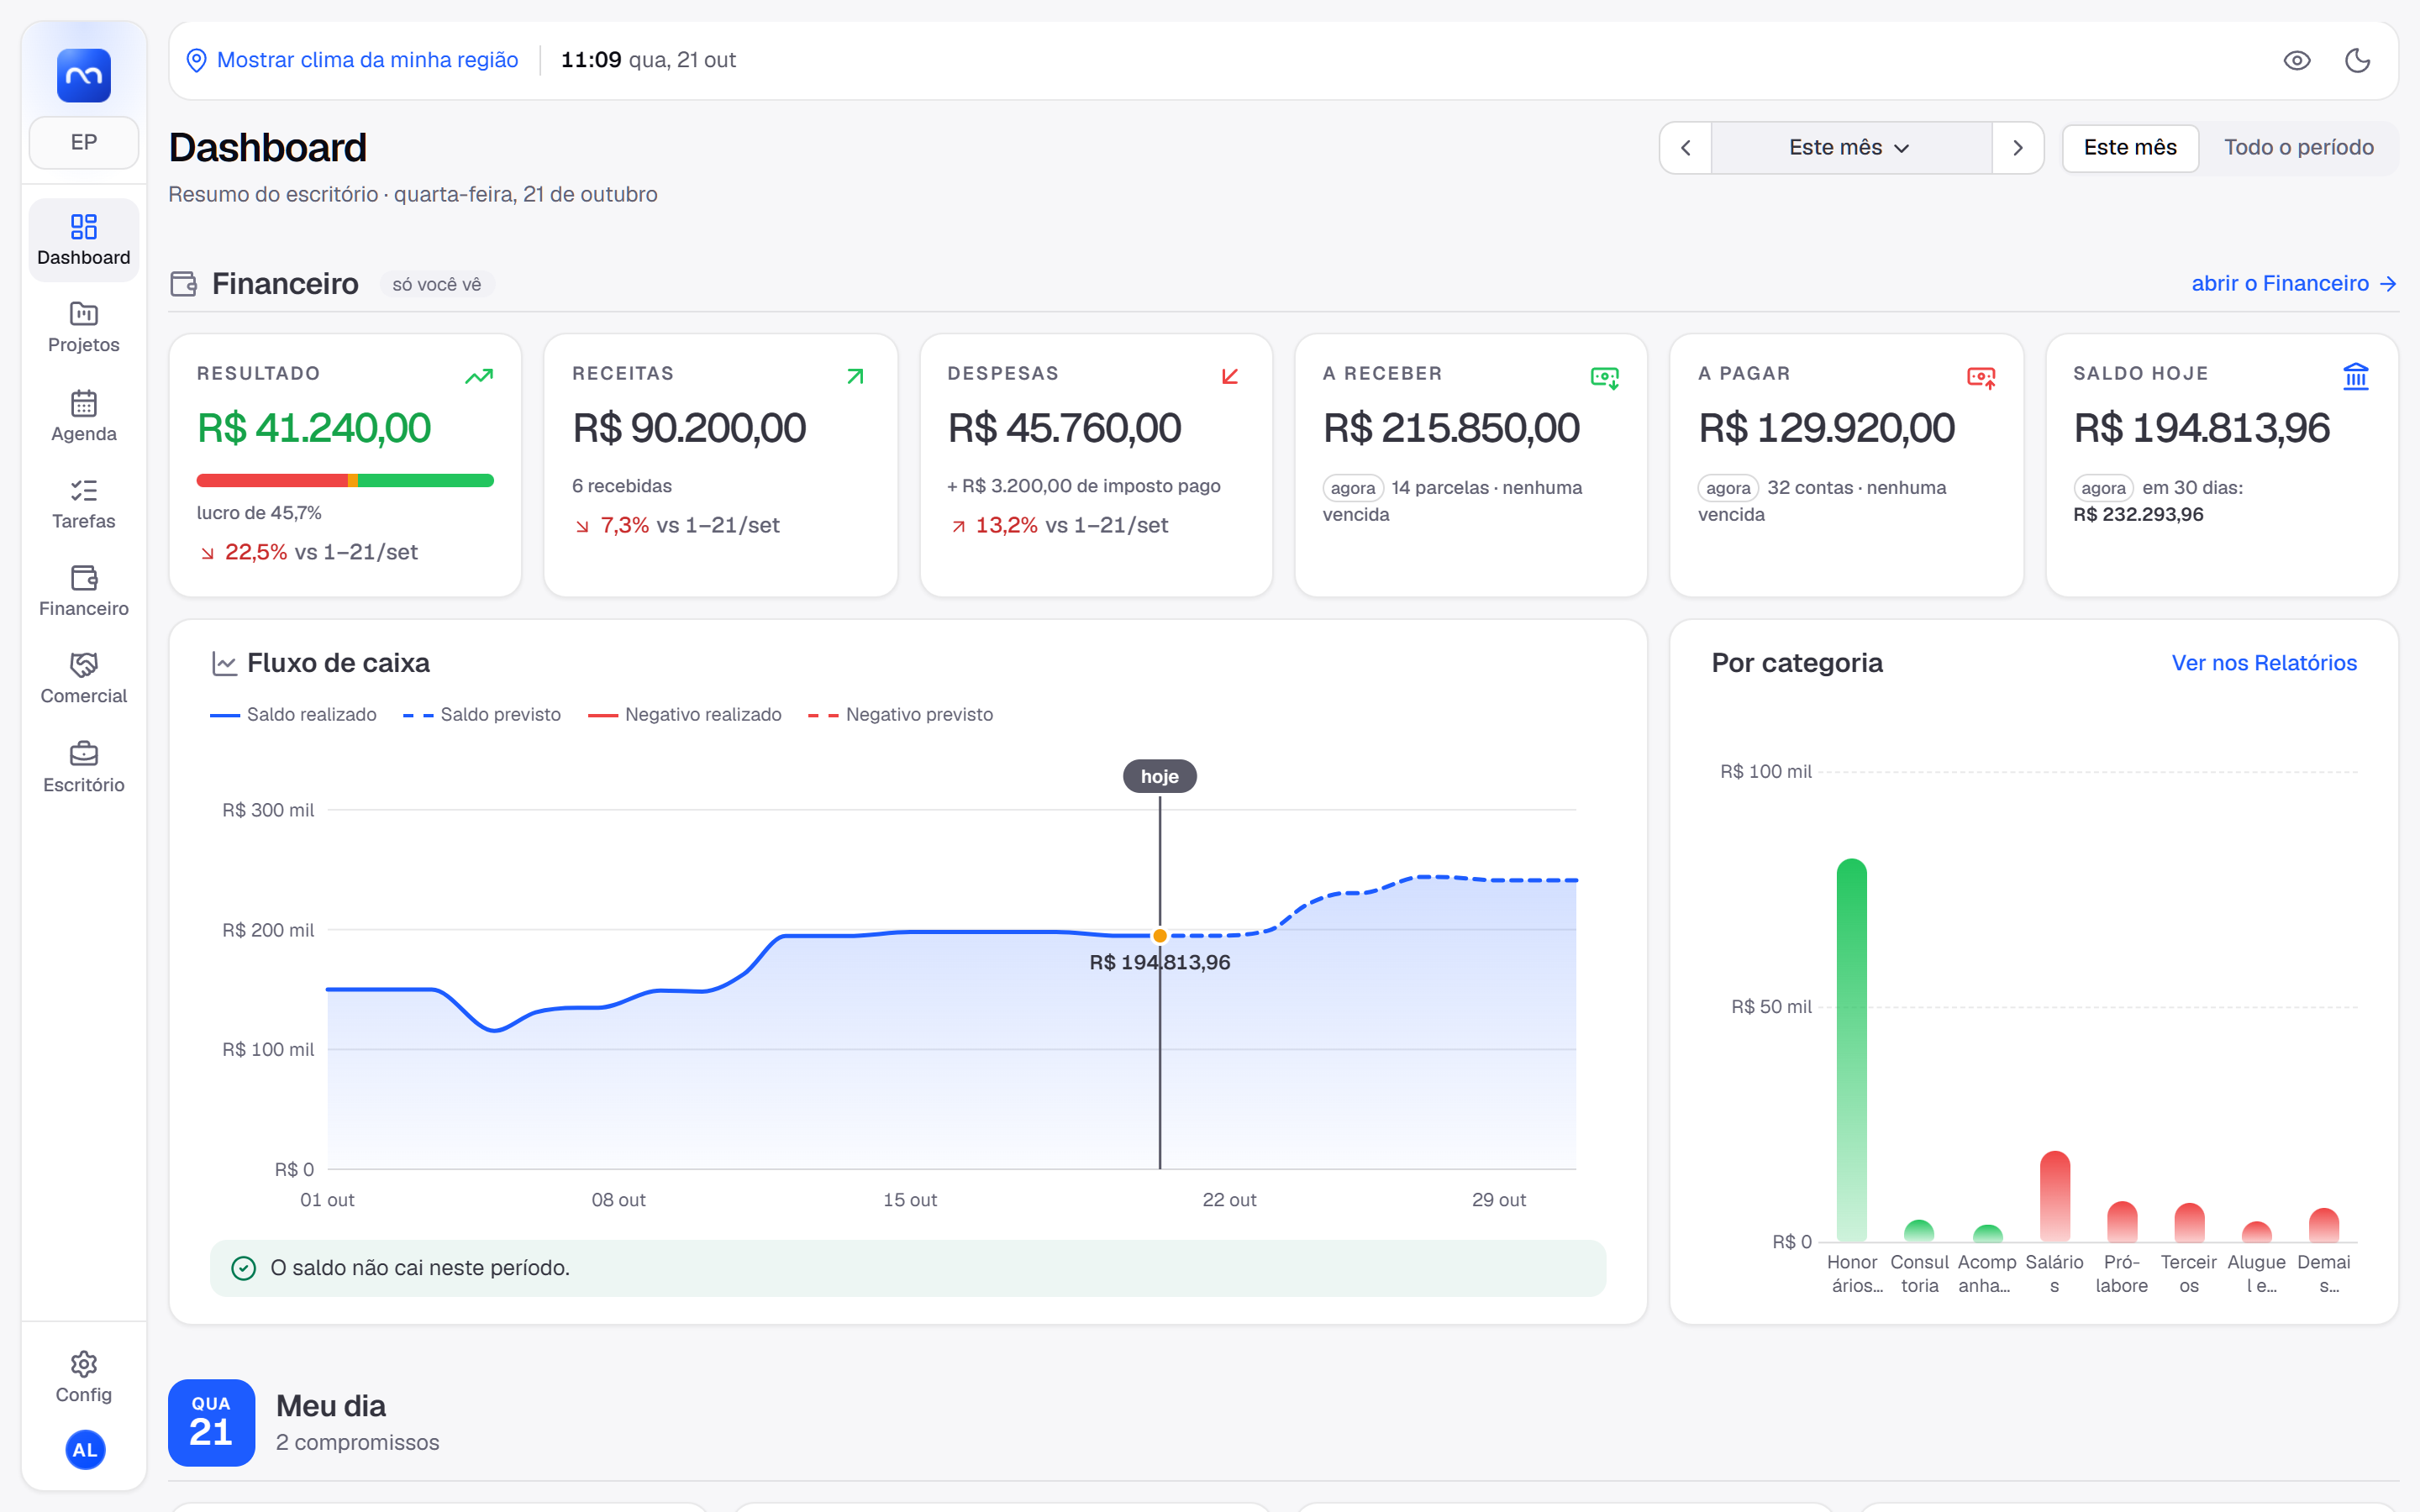Screen dimensions: 2420x1512
Task: Click Ver nos Relatórios link
Action: 2264,663
